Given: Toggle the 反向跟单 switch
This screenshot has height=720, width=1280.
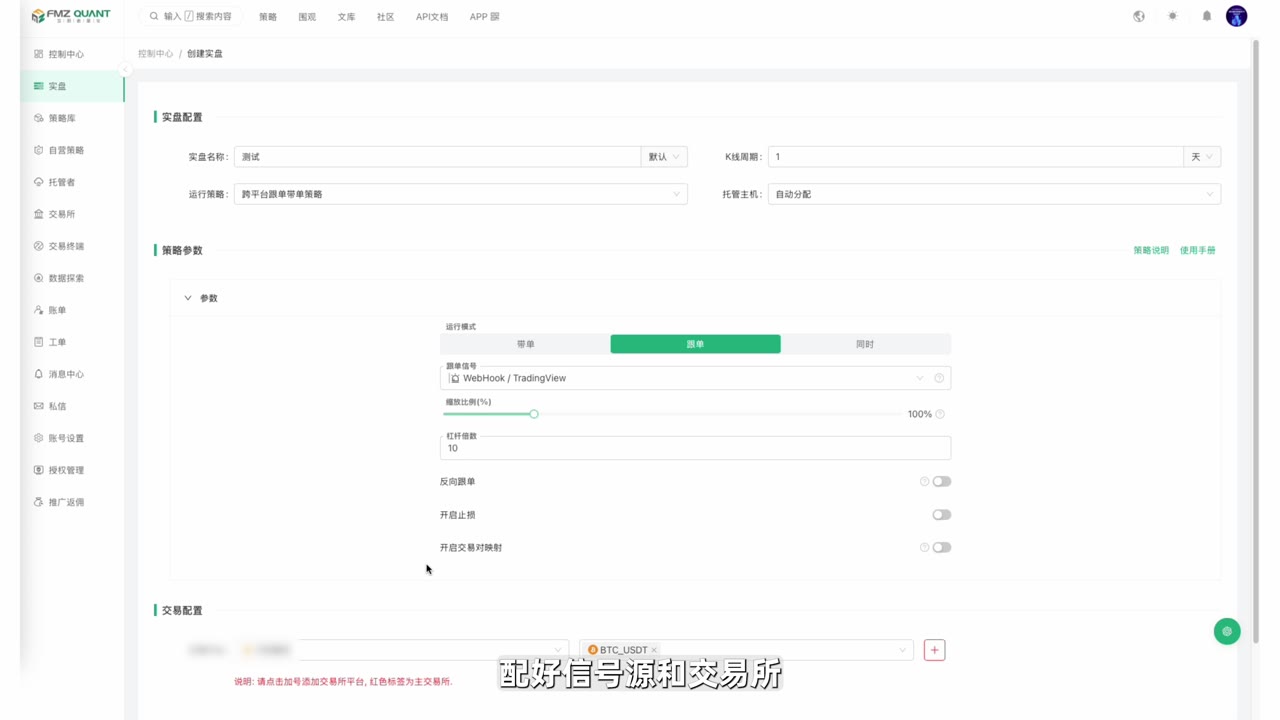Looking at the screenshot, I should [942, 481].
